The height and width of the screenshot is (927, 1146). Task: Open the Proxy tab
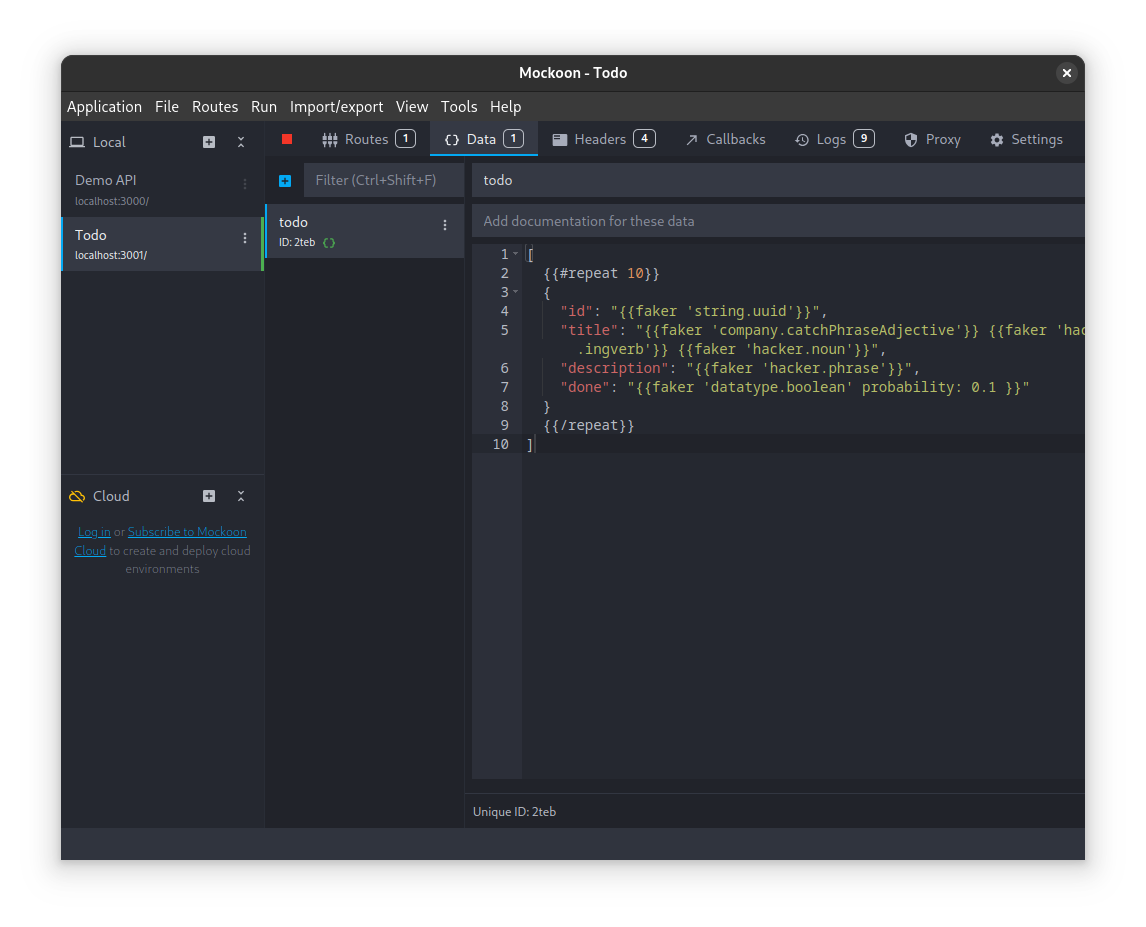pos(933,139)
